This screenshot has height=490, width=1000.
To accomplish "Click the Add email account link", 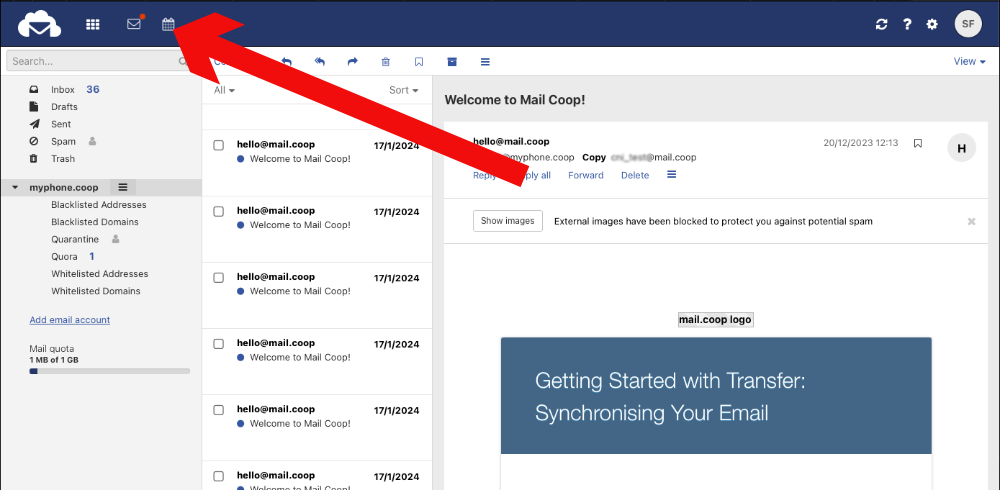I will [x=70, y=320].
